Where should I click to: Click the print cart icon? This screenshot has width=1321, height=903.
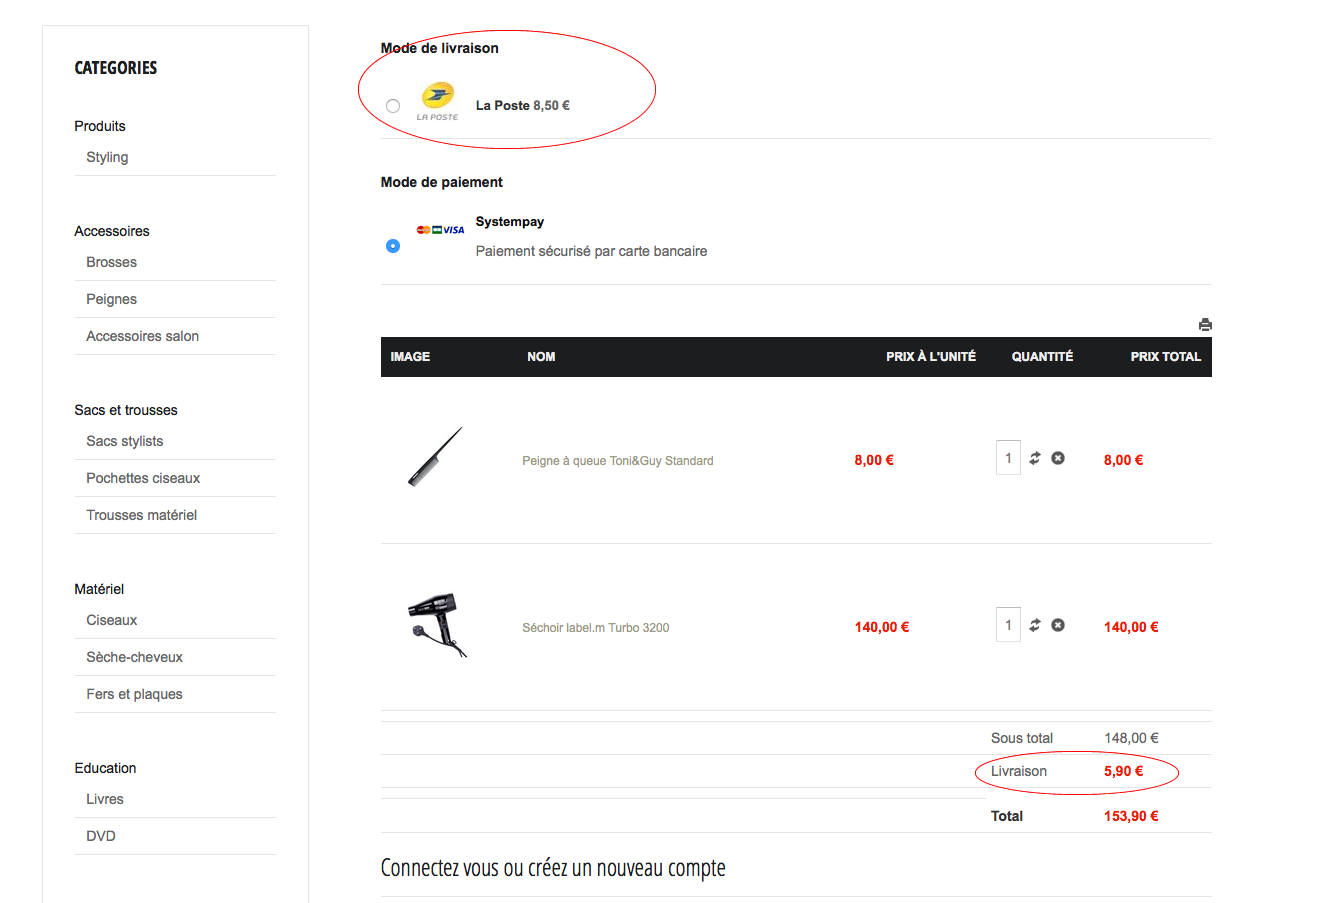click(1205, 324)
